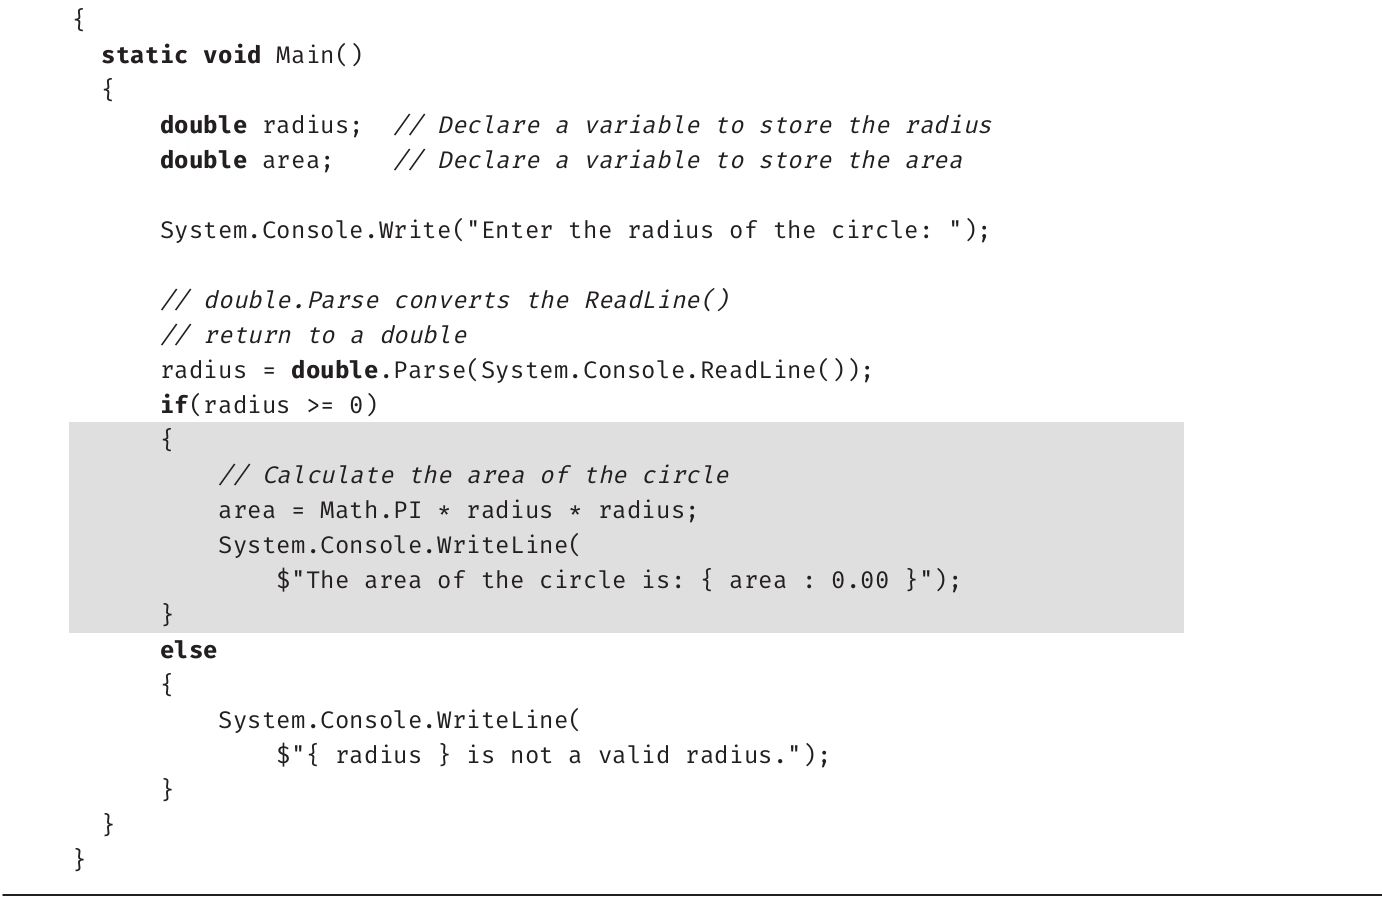Click the if(radius >= 0) condition
1382x904 pixels.
click(x=269, y=405)
